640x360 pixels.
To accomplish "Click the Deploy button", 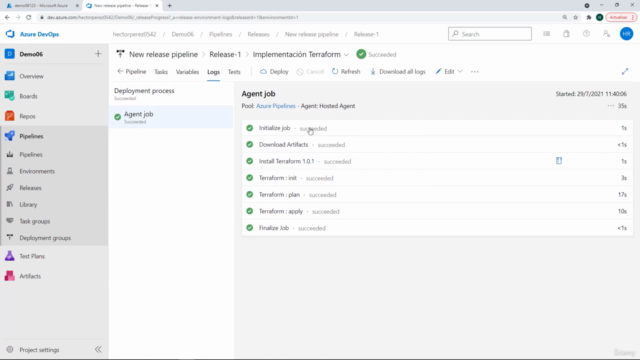I will (x=274, y=71).
